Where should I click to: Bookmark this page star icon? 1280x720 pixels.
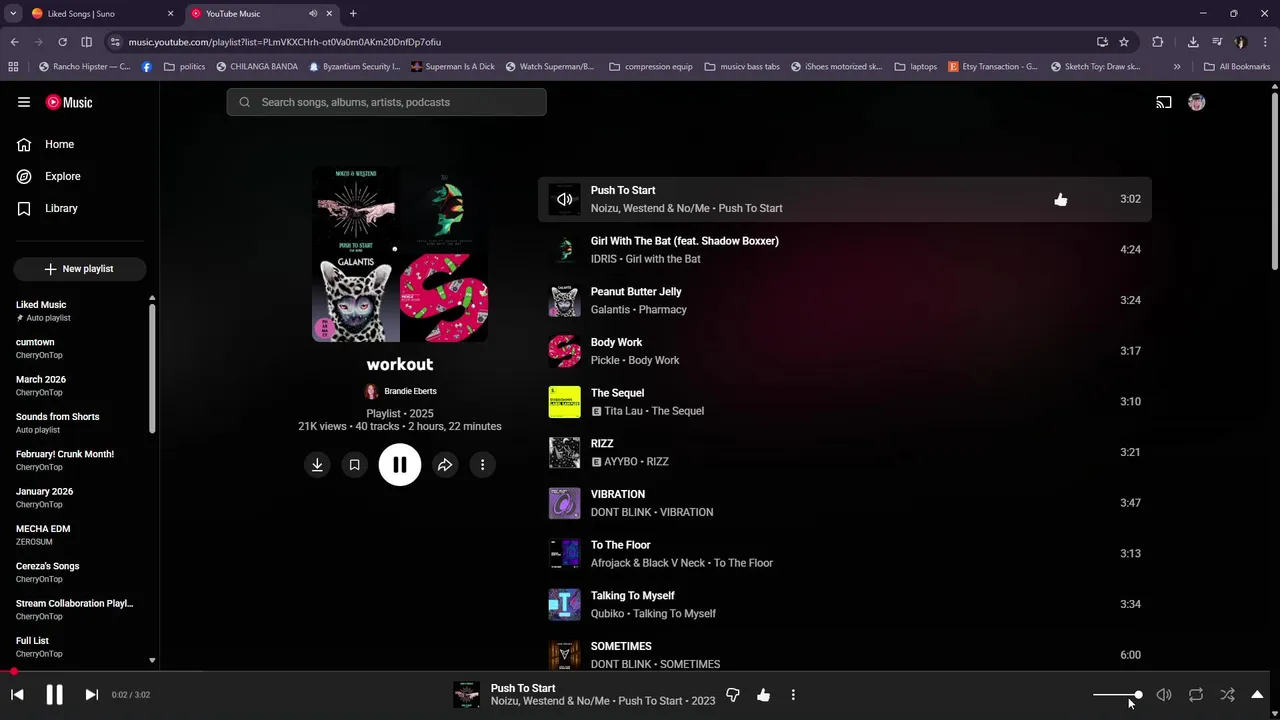pos(1124,42)
